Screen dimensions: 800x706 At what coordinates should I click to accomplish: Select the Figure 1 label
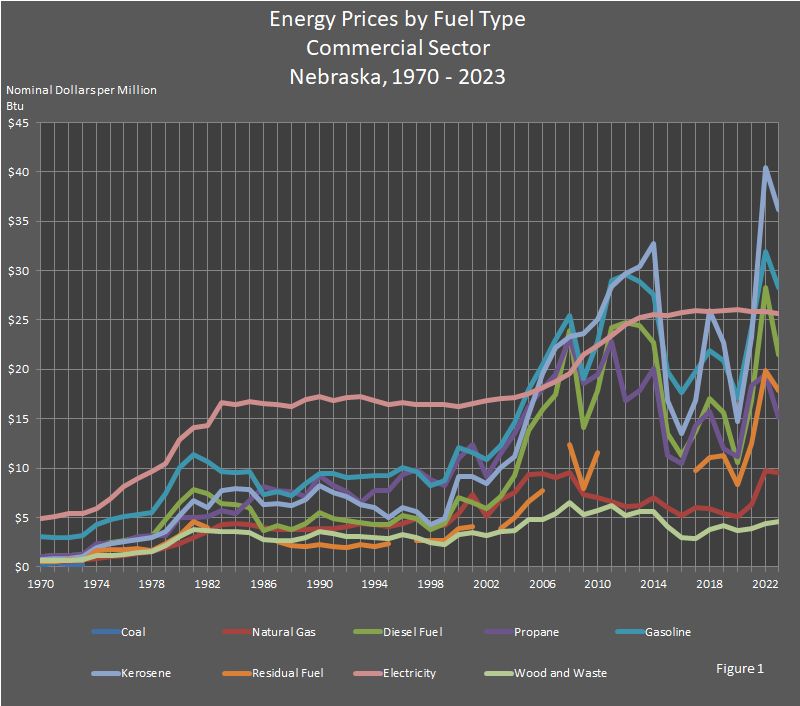coord(741,666)
